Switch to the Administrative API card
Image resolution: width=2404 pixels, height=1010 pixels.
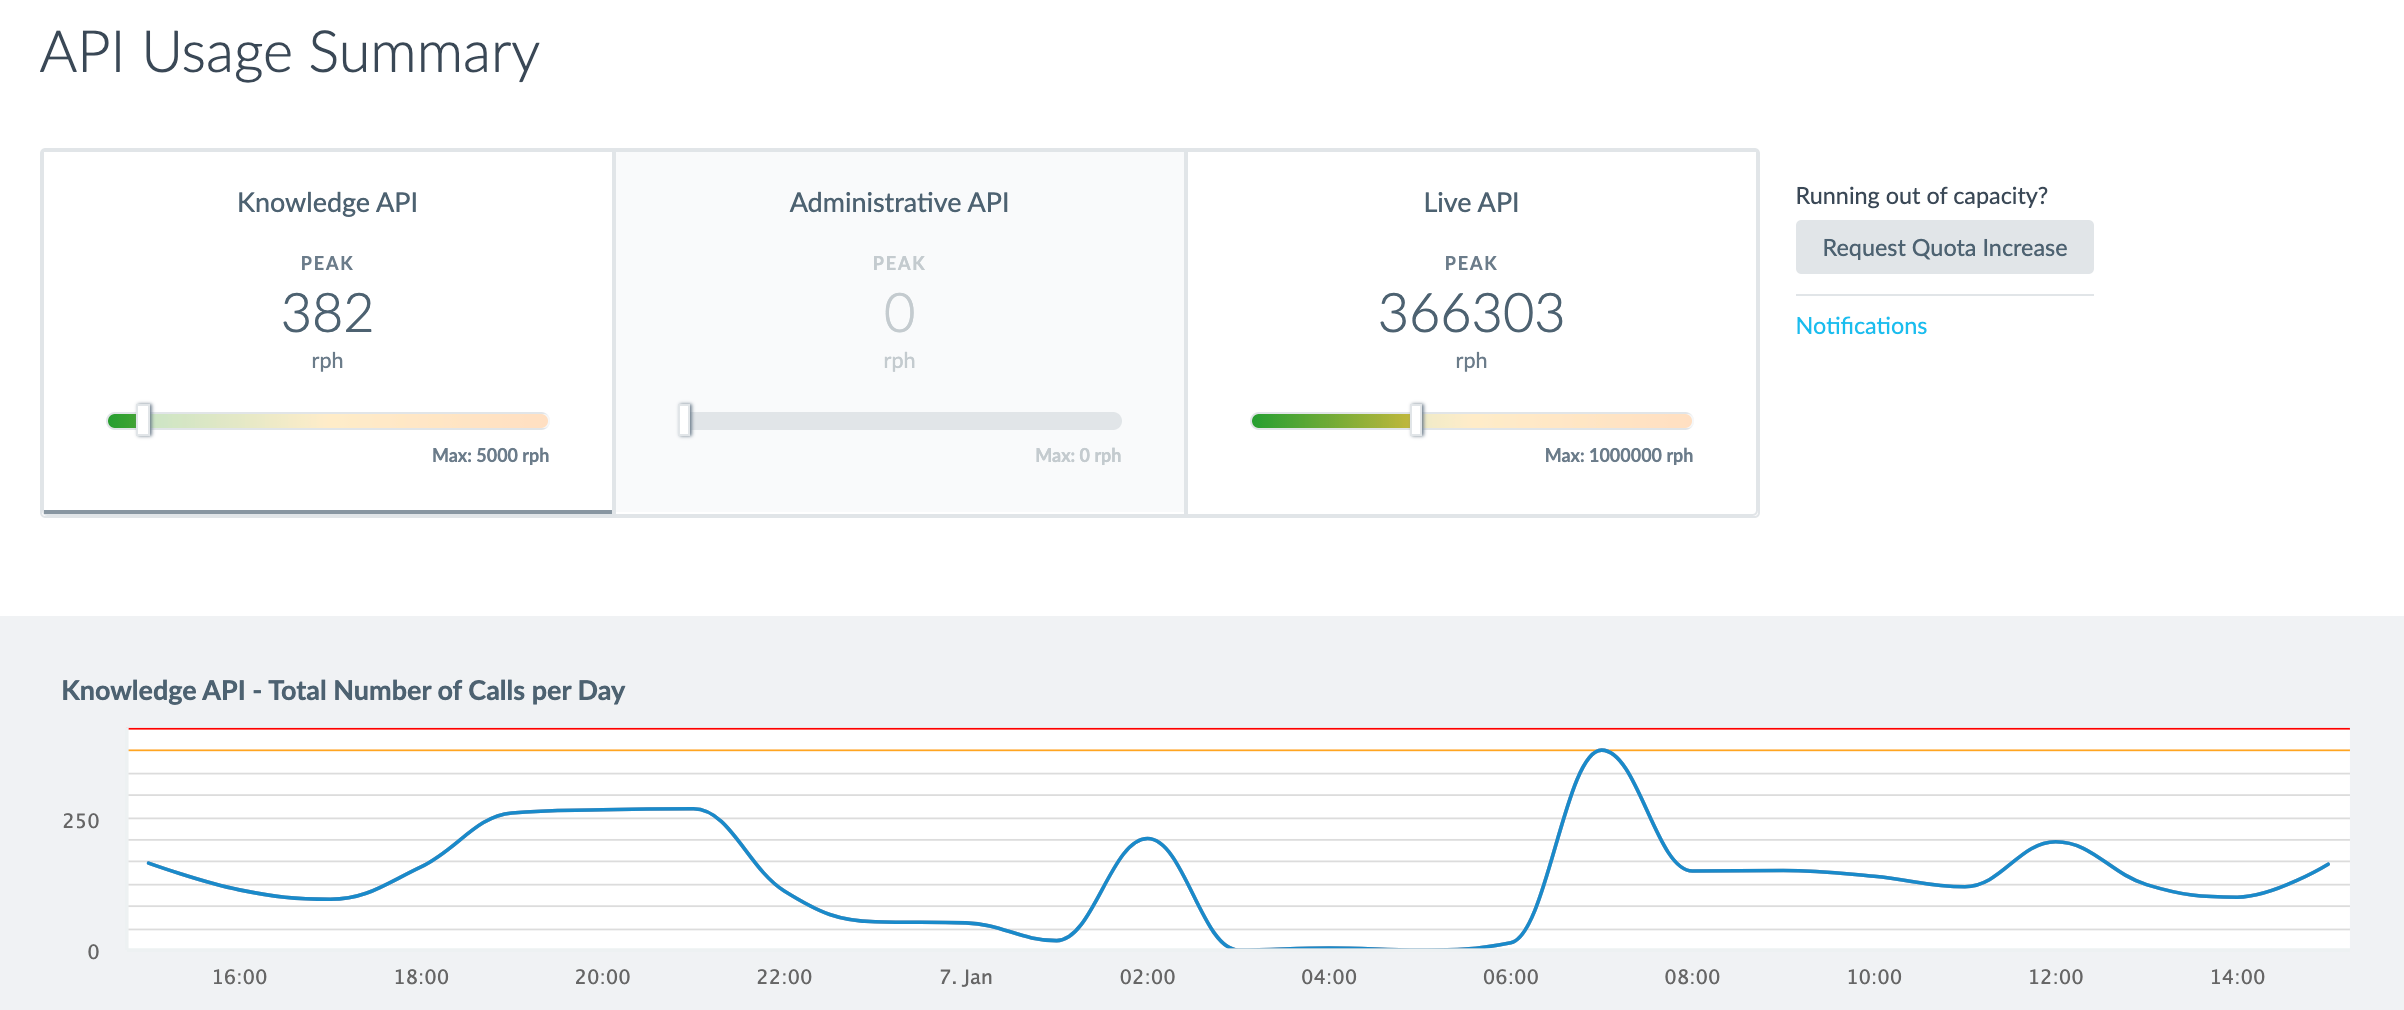point(899,332)
